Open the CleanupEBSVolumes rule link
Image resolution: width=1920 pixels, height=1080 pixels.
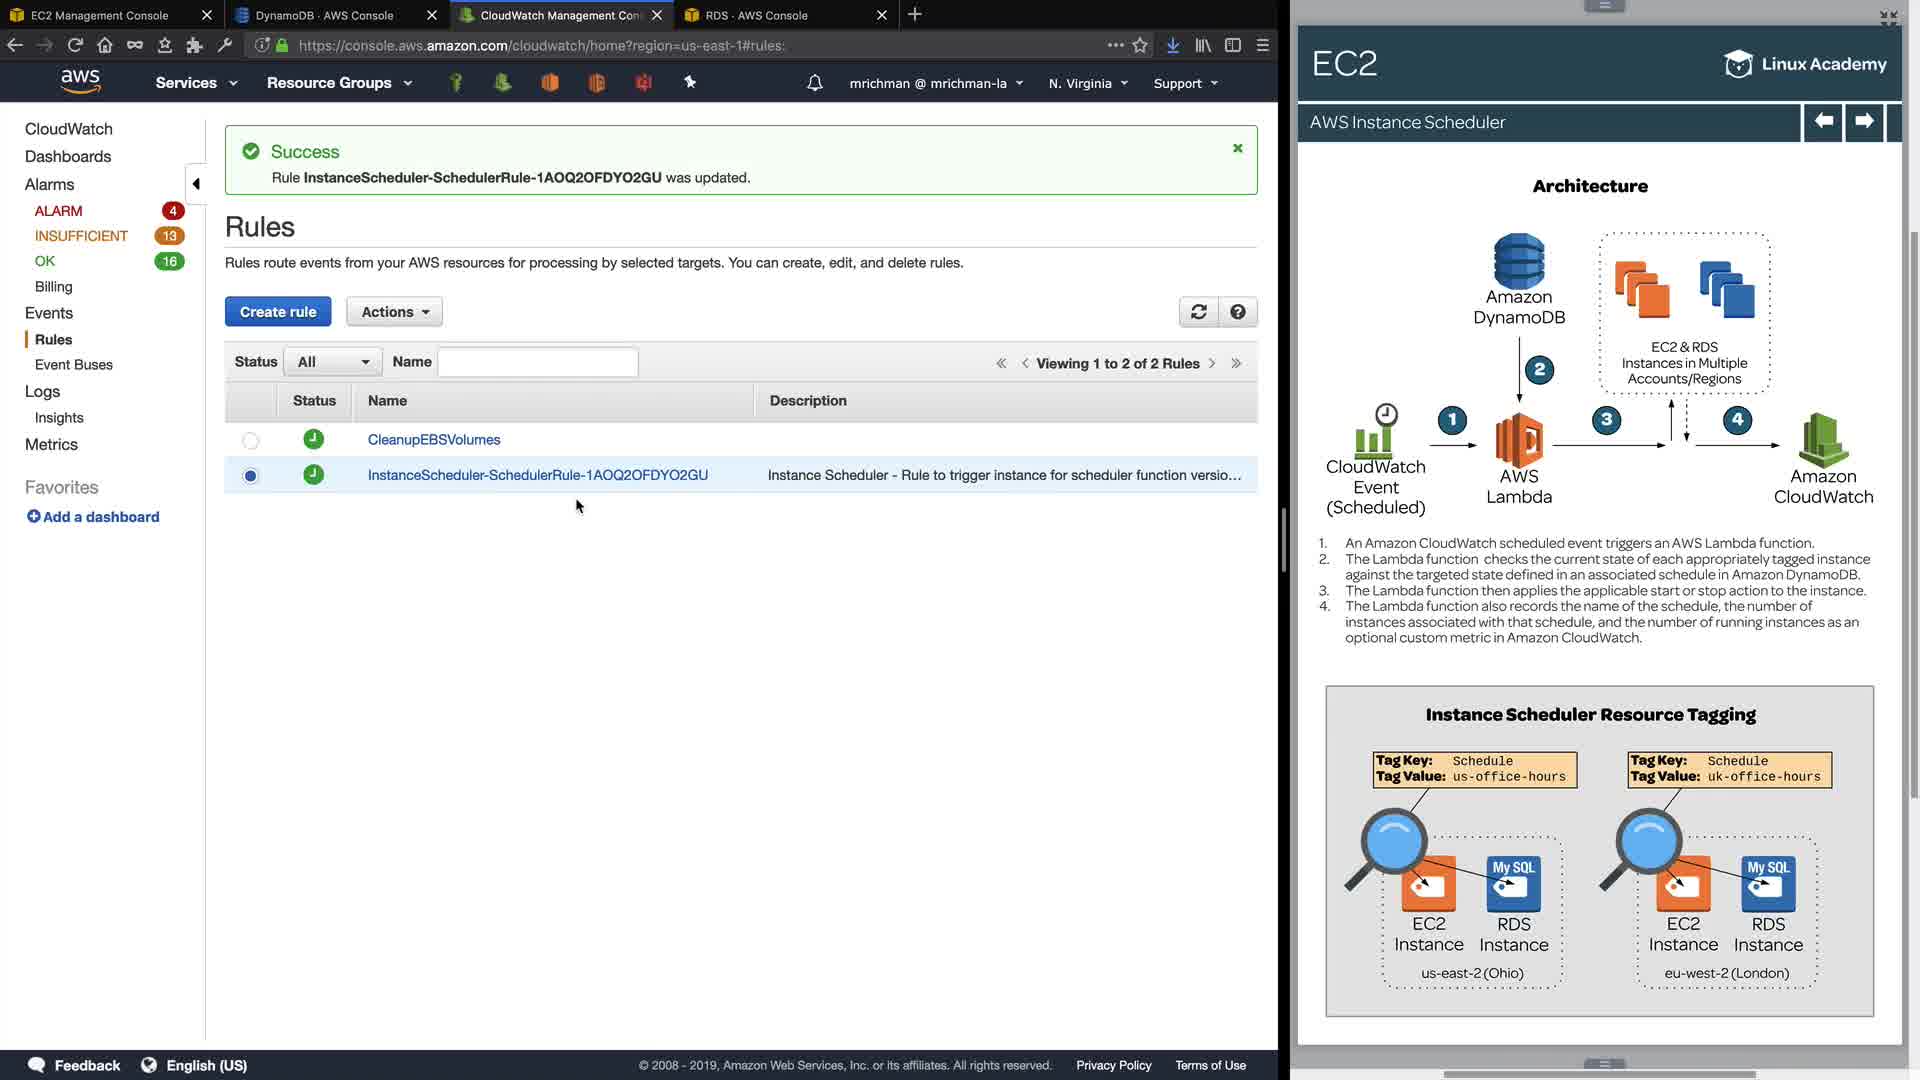(433, 440)
